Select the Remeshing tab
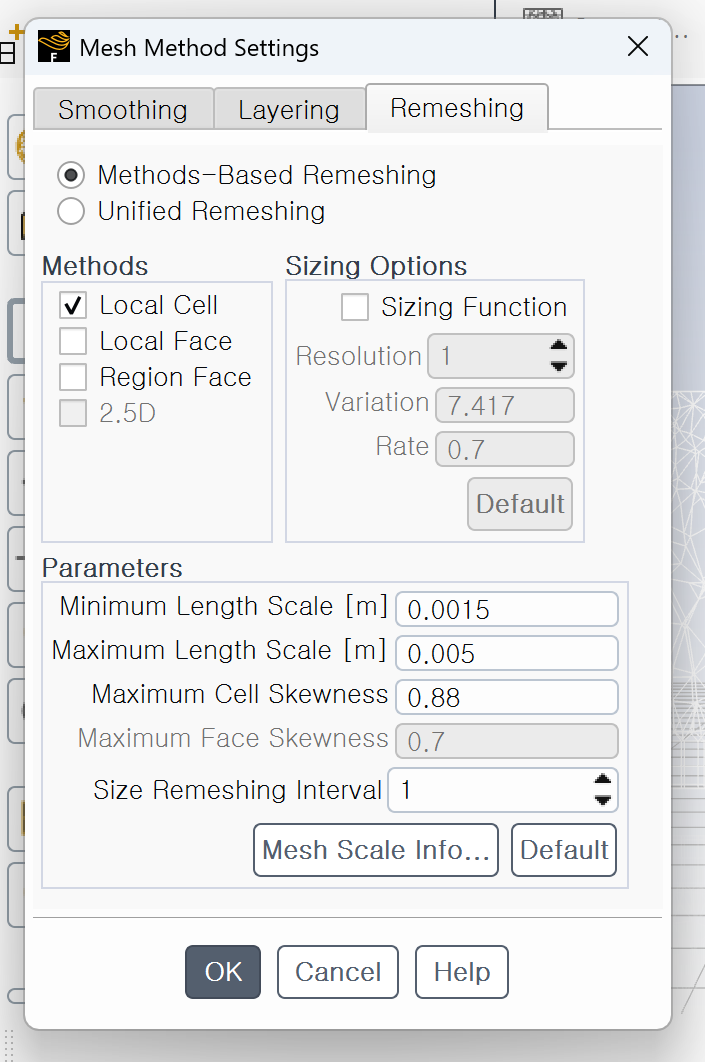The image size is (705, 1062). pos(457,108)
